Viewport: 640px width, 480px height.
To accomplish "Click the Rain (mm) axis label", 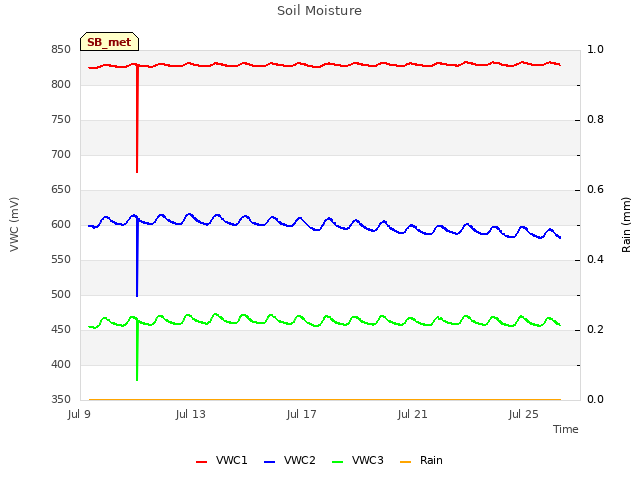I will [626, 224].
